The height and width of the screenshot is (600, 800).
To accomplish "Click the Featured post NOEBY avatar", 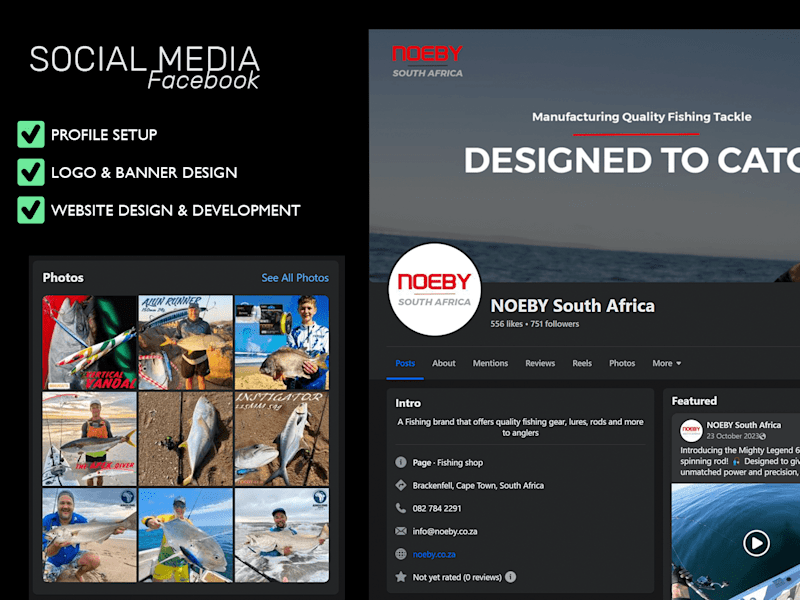I will 691,430.
